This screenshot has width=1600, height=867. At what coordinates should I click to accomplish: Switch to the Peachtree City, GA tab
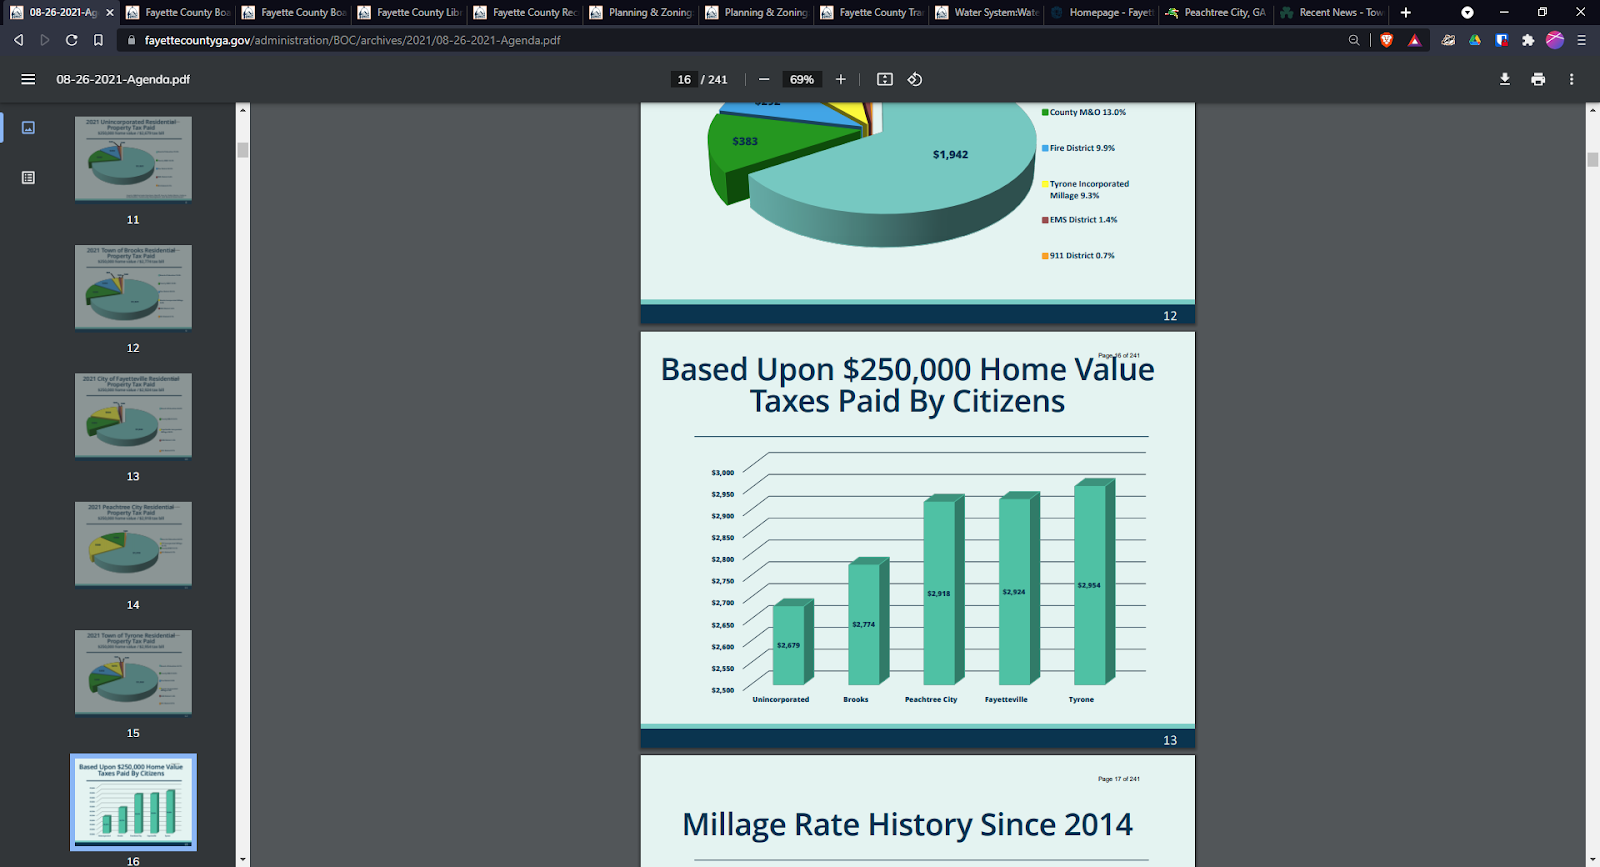click(x=1217, y=12)
